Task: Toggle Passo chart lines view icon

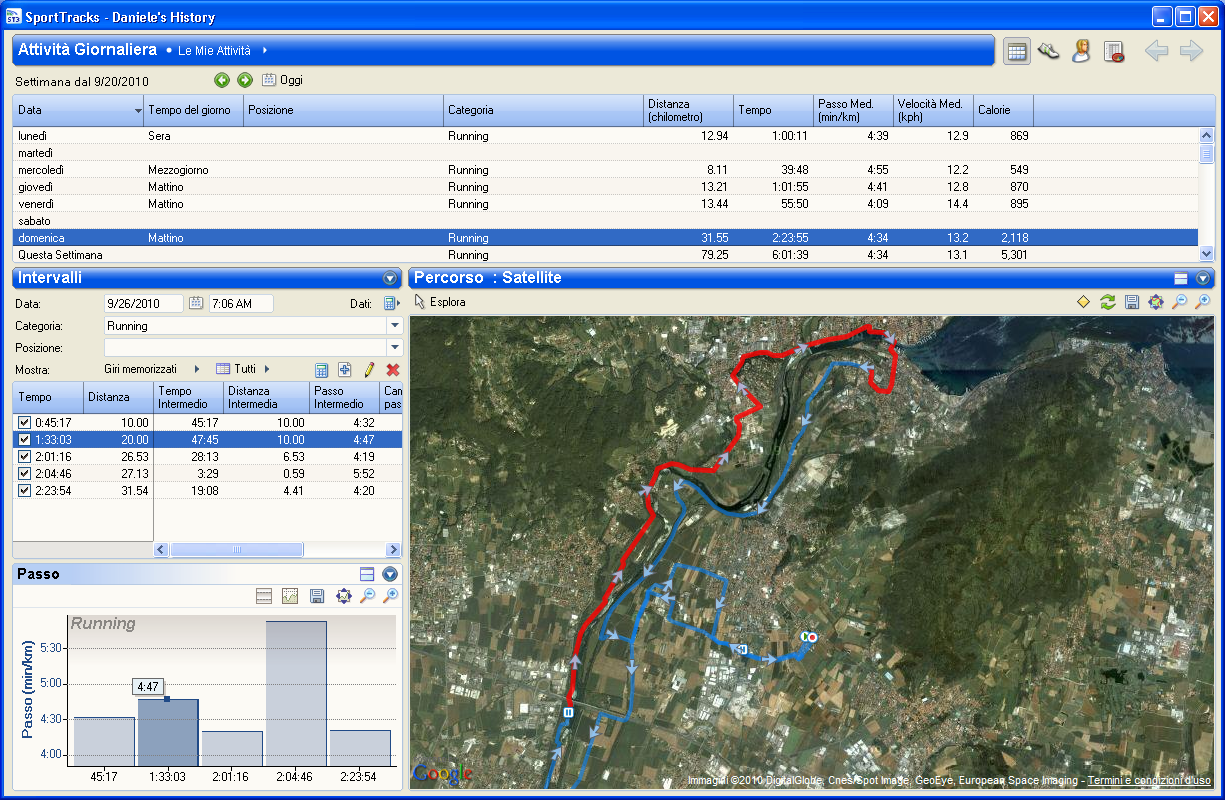Action: 264,596
